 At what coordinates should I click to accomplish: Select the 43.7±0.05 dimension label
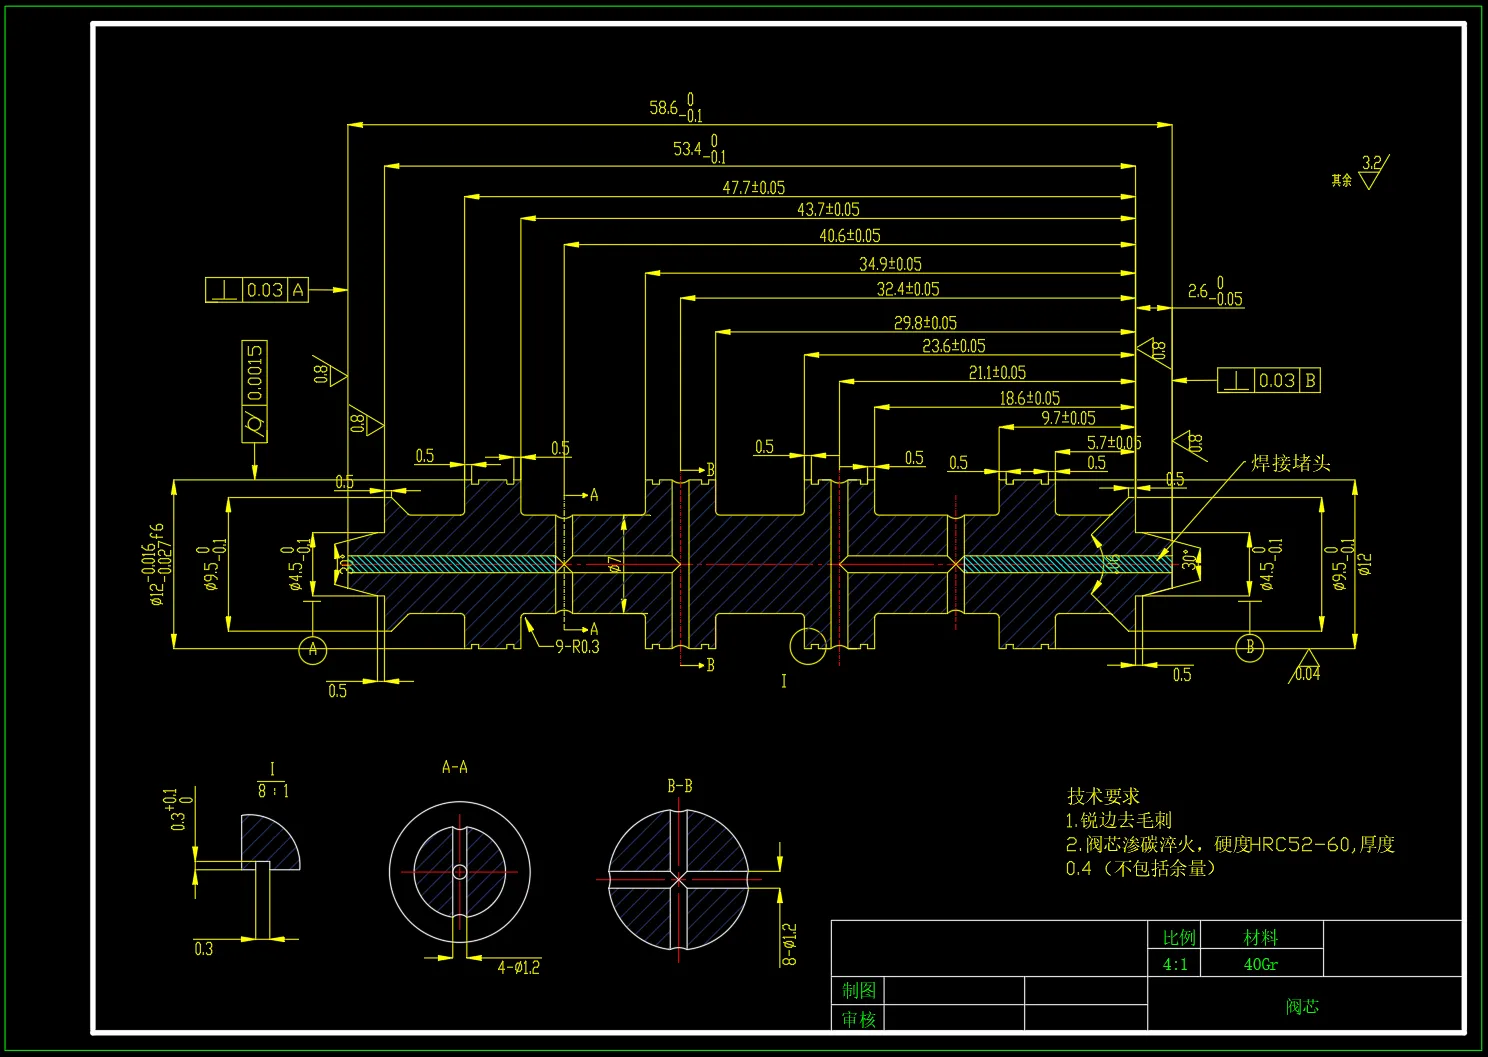point(828,210)
